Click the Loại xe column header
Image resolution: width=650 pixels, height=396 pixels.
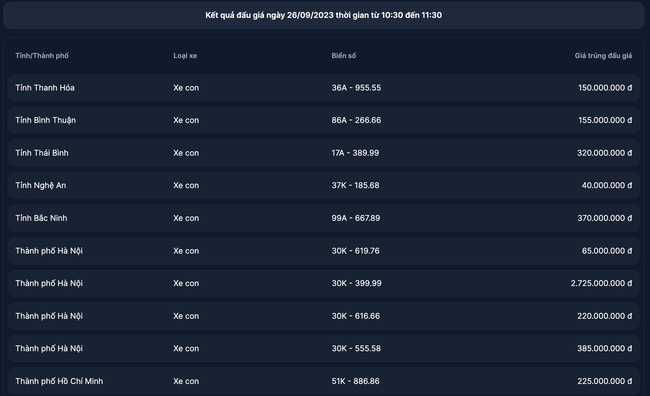tap(185, 56)
